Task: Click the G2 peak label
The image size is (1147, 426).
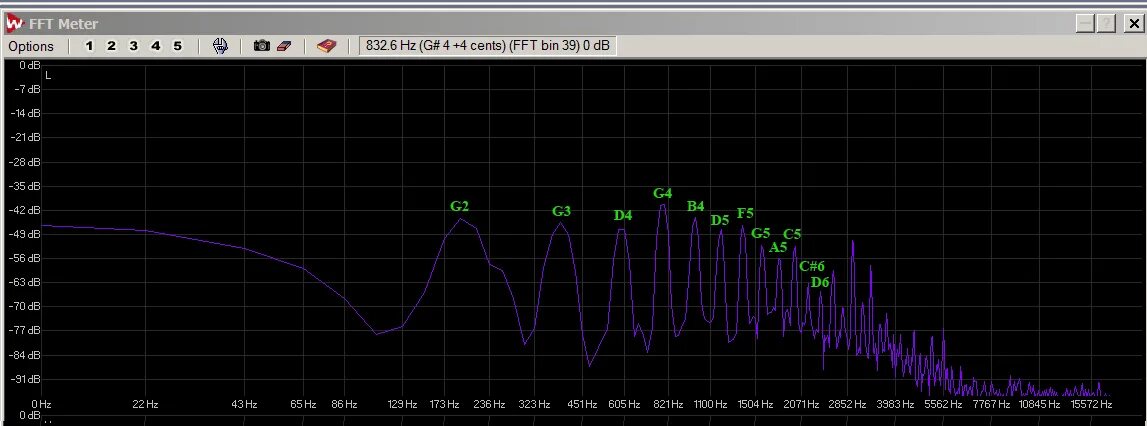Action: click(459, 206)
